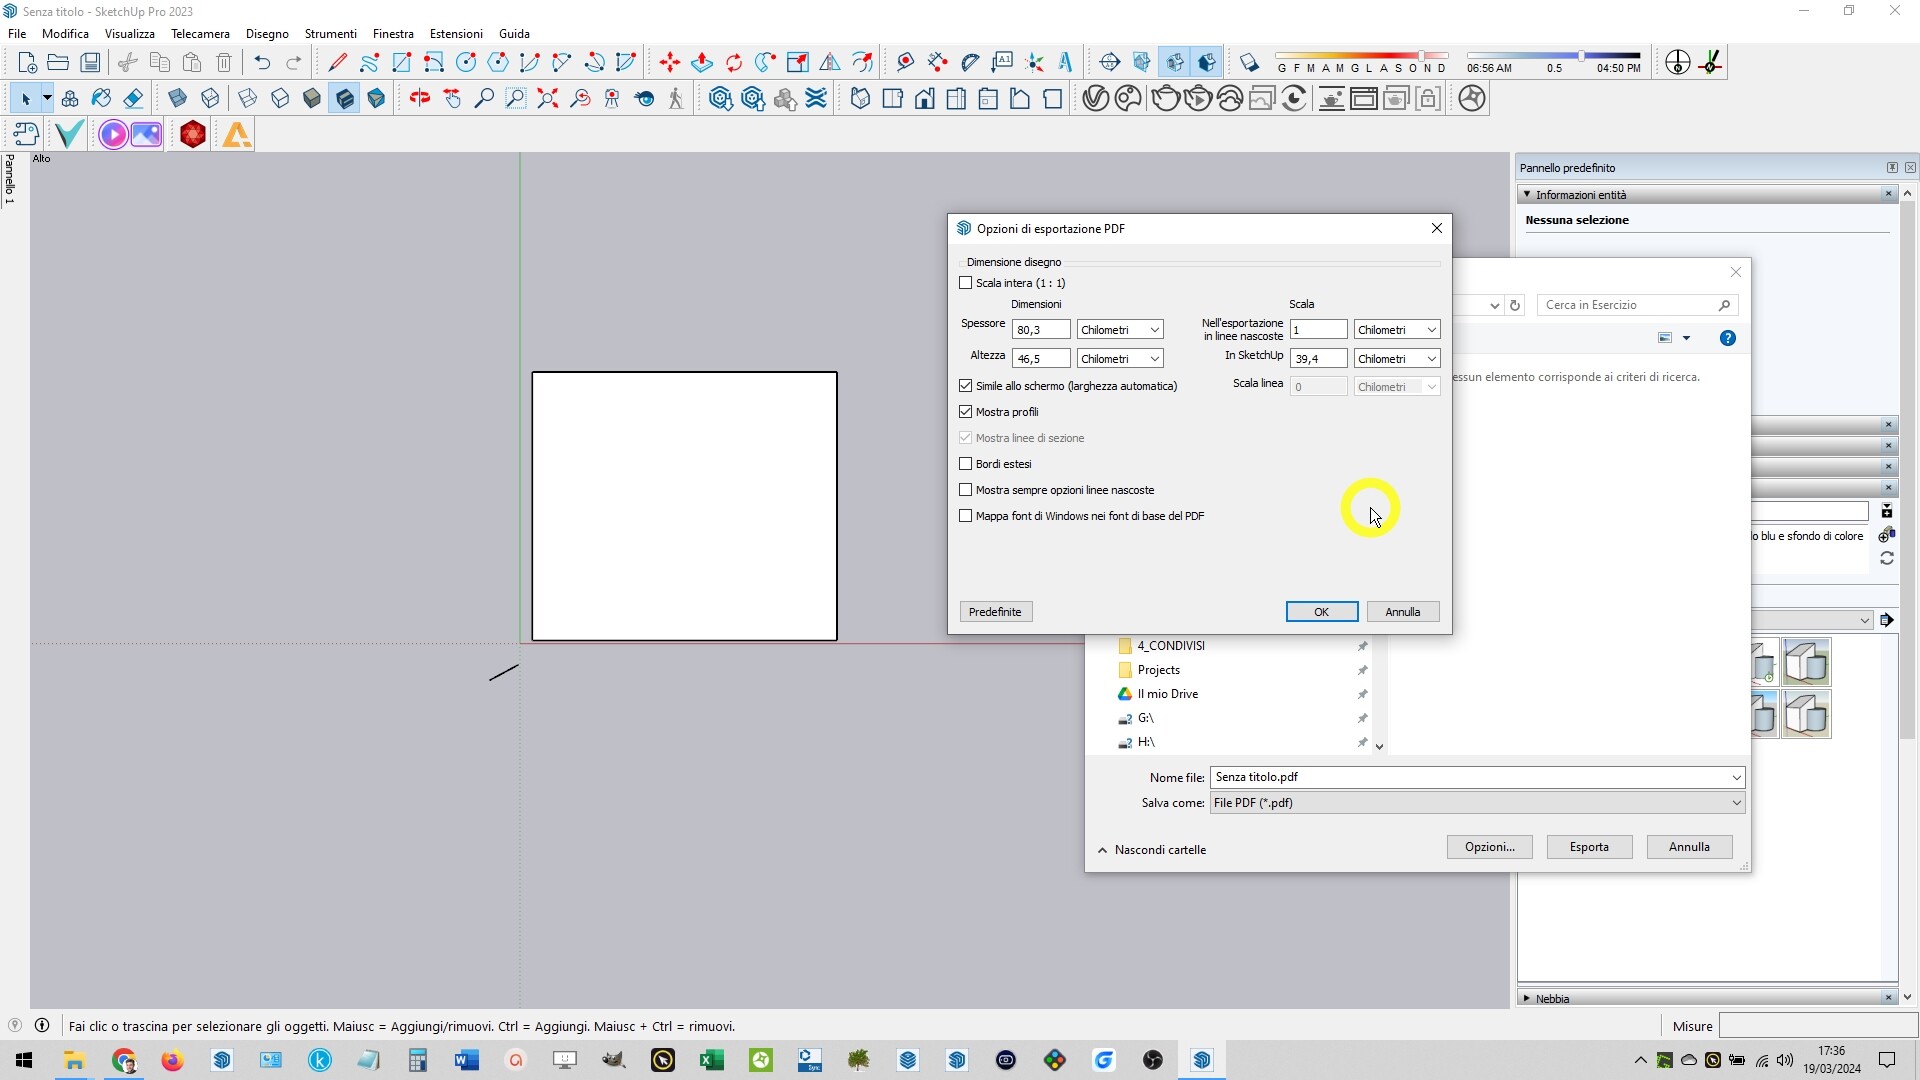Click OK in PDF export options
This screenshot has width=1920, height=1080.
point(1322,612)
